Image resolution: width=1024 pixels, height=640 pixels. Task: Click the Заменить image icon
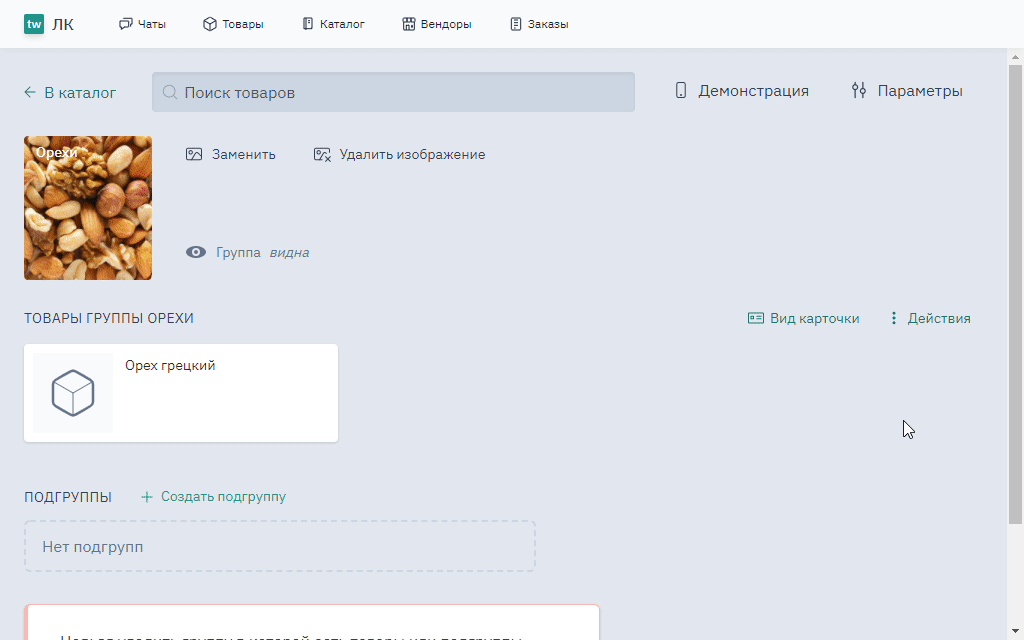[194, 155]
